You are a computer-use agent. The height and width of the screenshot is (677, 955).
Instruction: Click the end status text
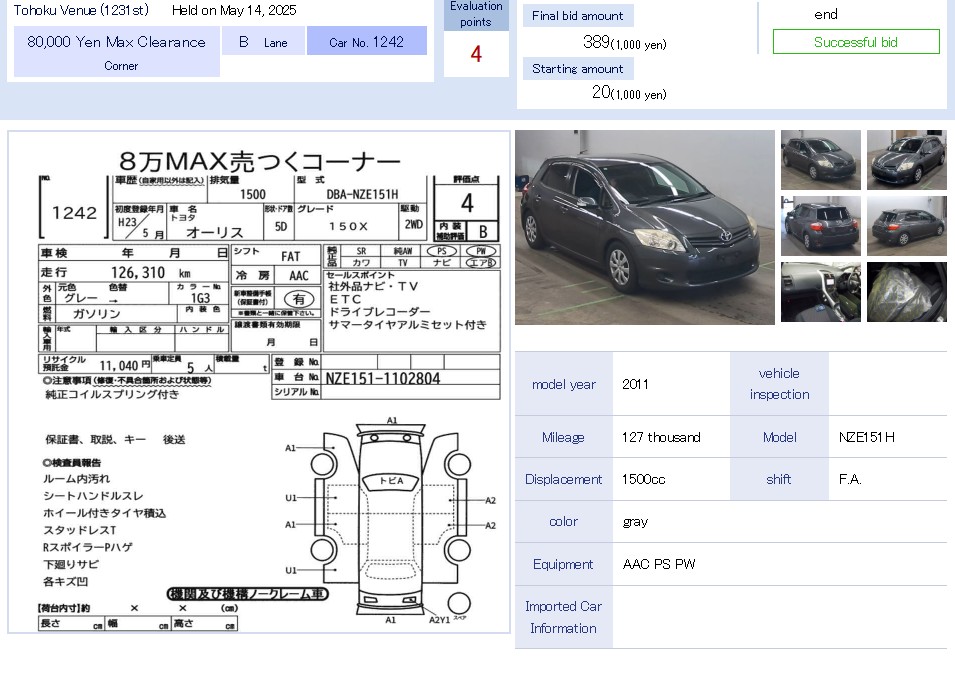826,14
